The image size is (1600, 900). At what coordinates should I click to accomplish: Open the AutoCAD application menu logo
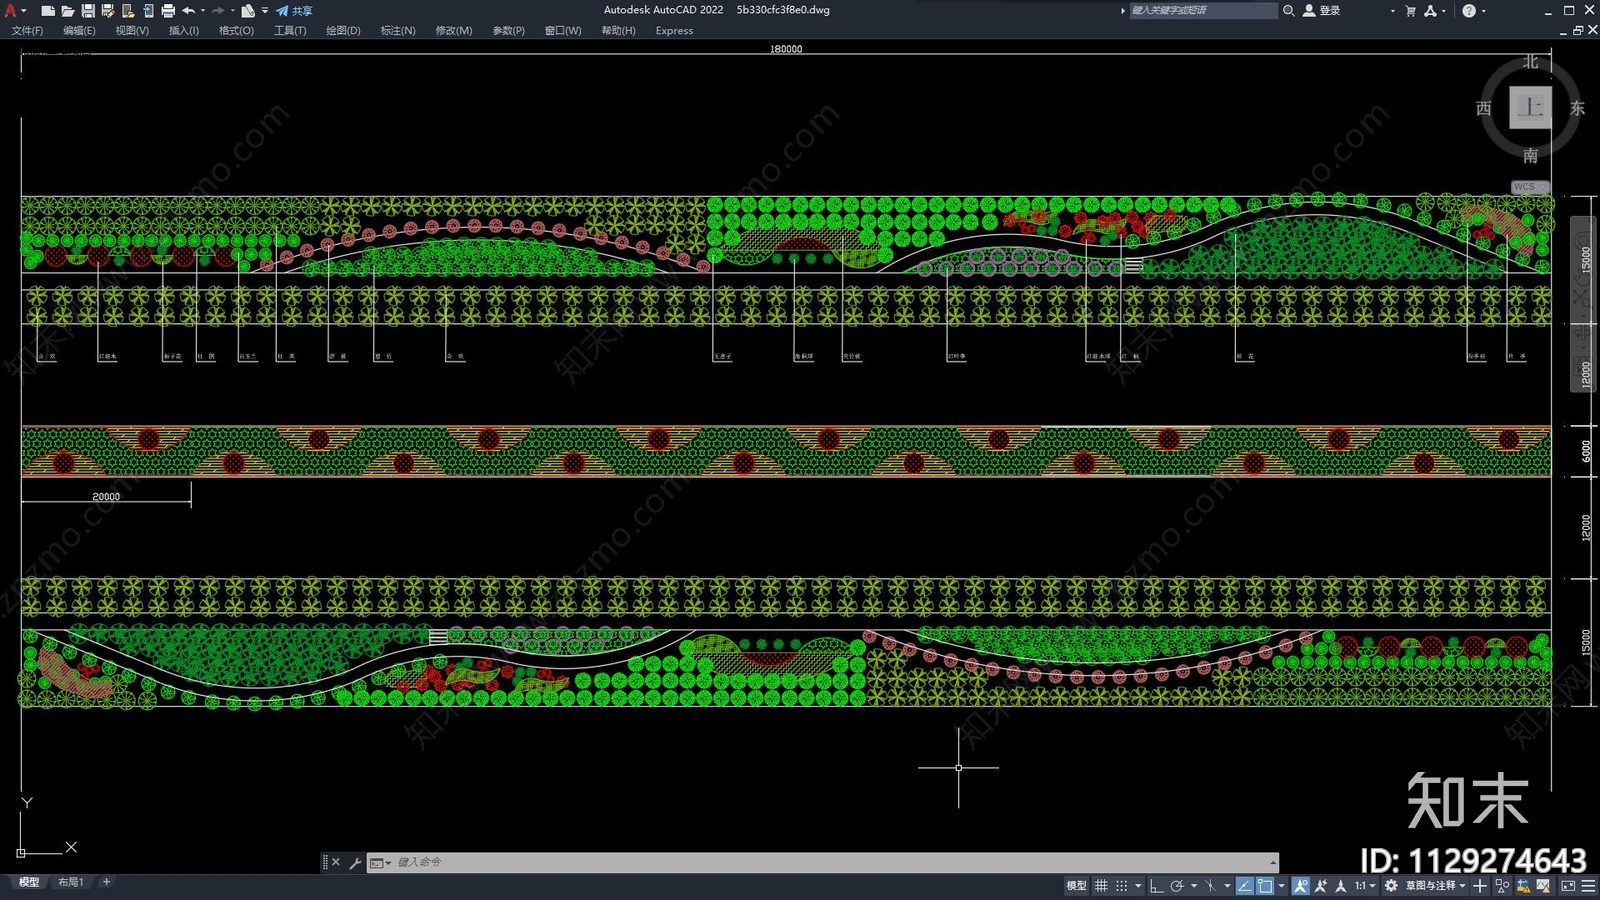[x=11, y=11]
